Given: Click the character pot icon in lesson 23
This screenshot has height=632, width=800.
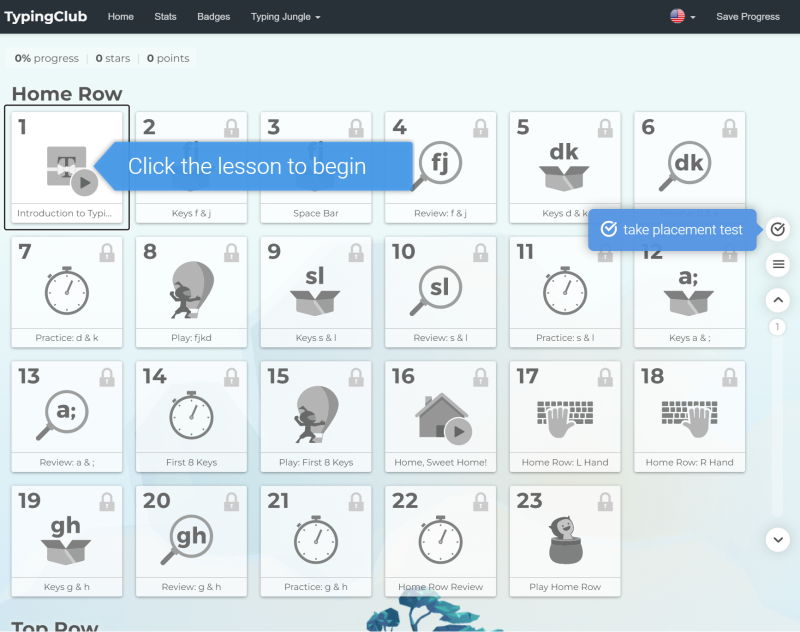Looking at the screenshot, I should tap(565, 540).
